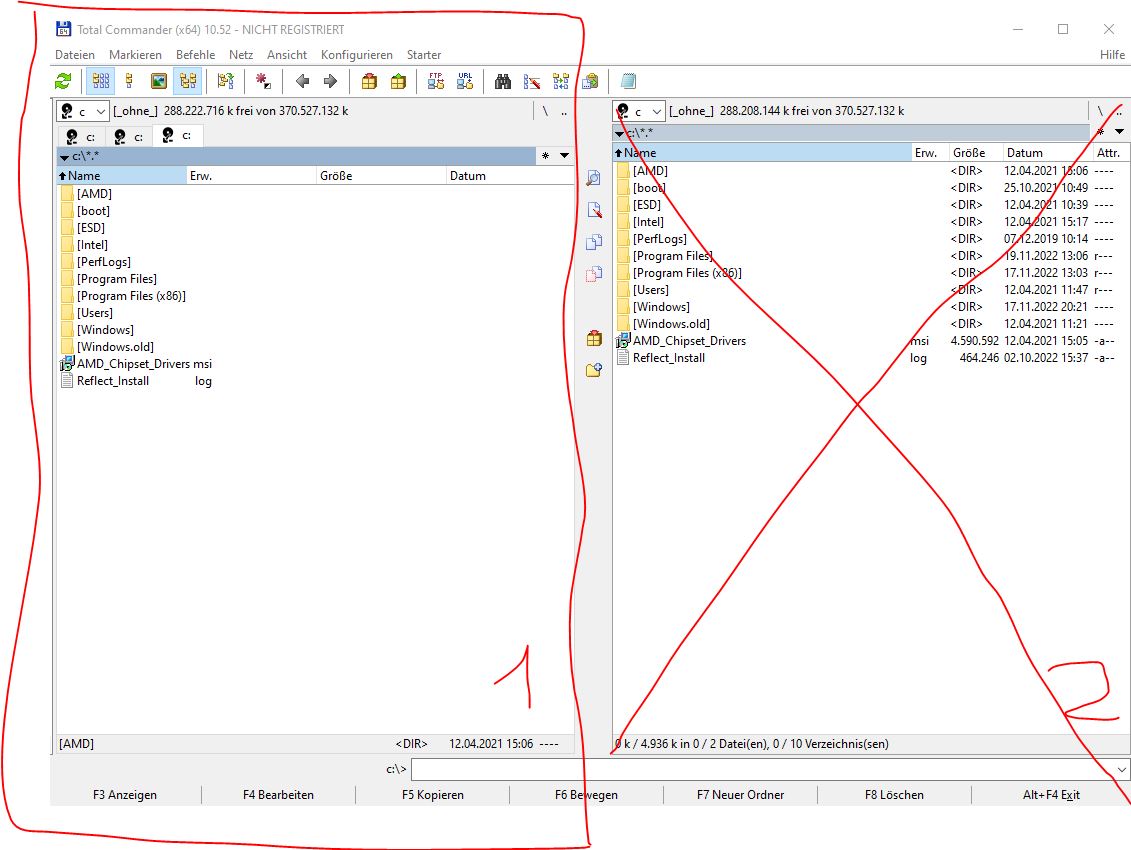1131x850 pixels.
Task: Open the Befehle menu
Action: pos(195,55)
